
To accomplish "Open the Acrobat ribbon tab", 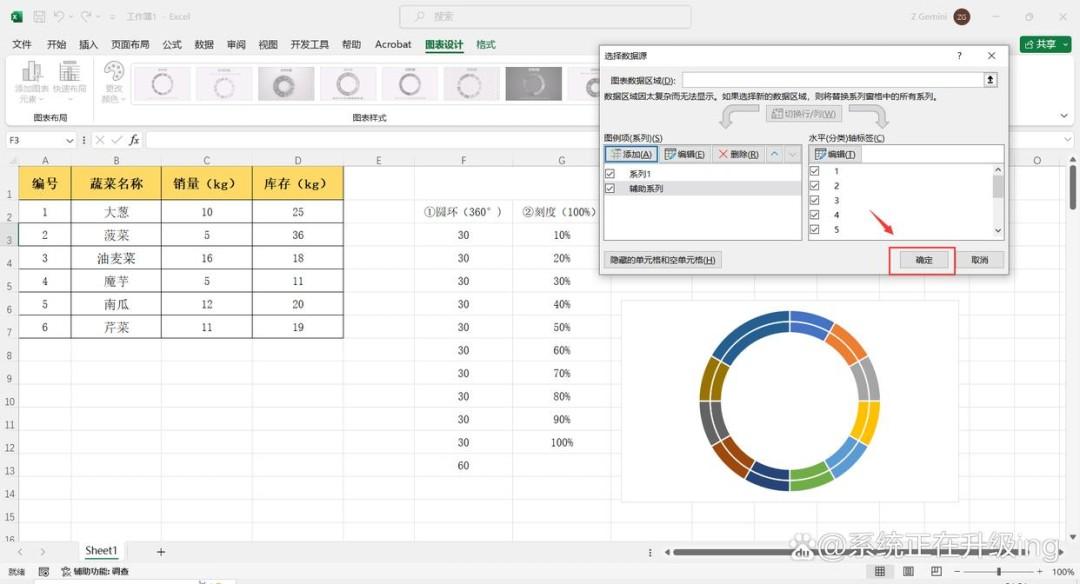I will tap(393, 44).
